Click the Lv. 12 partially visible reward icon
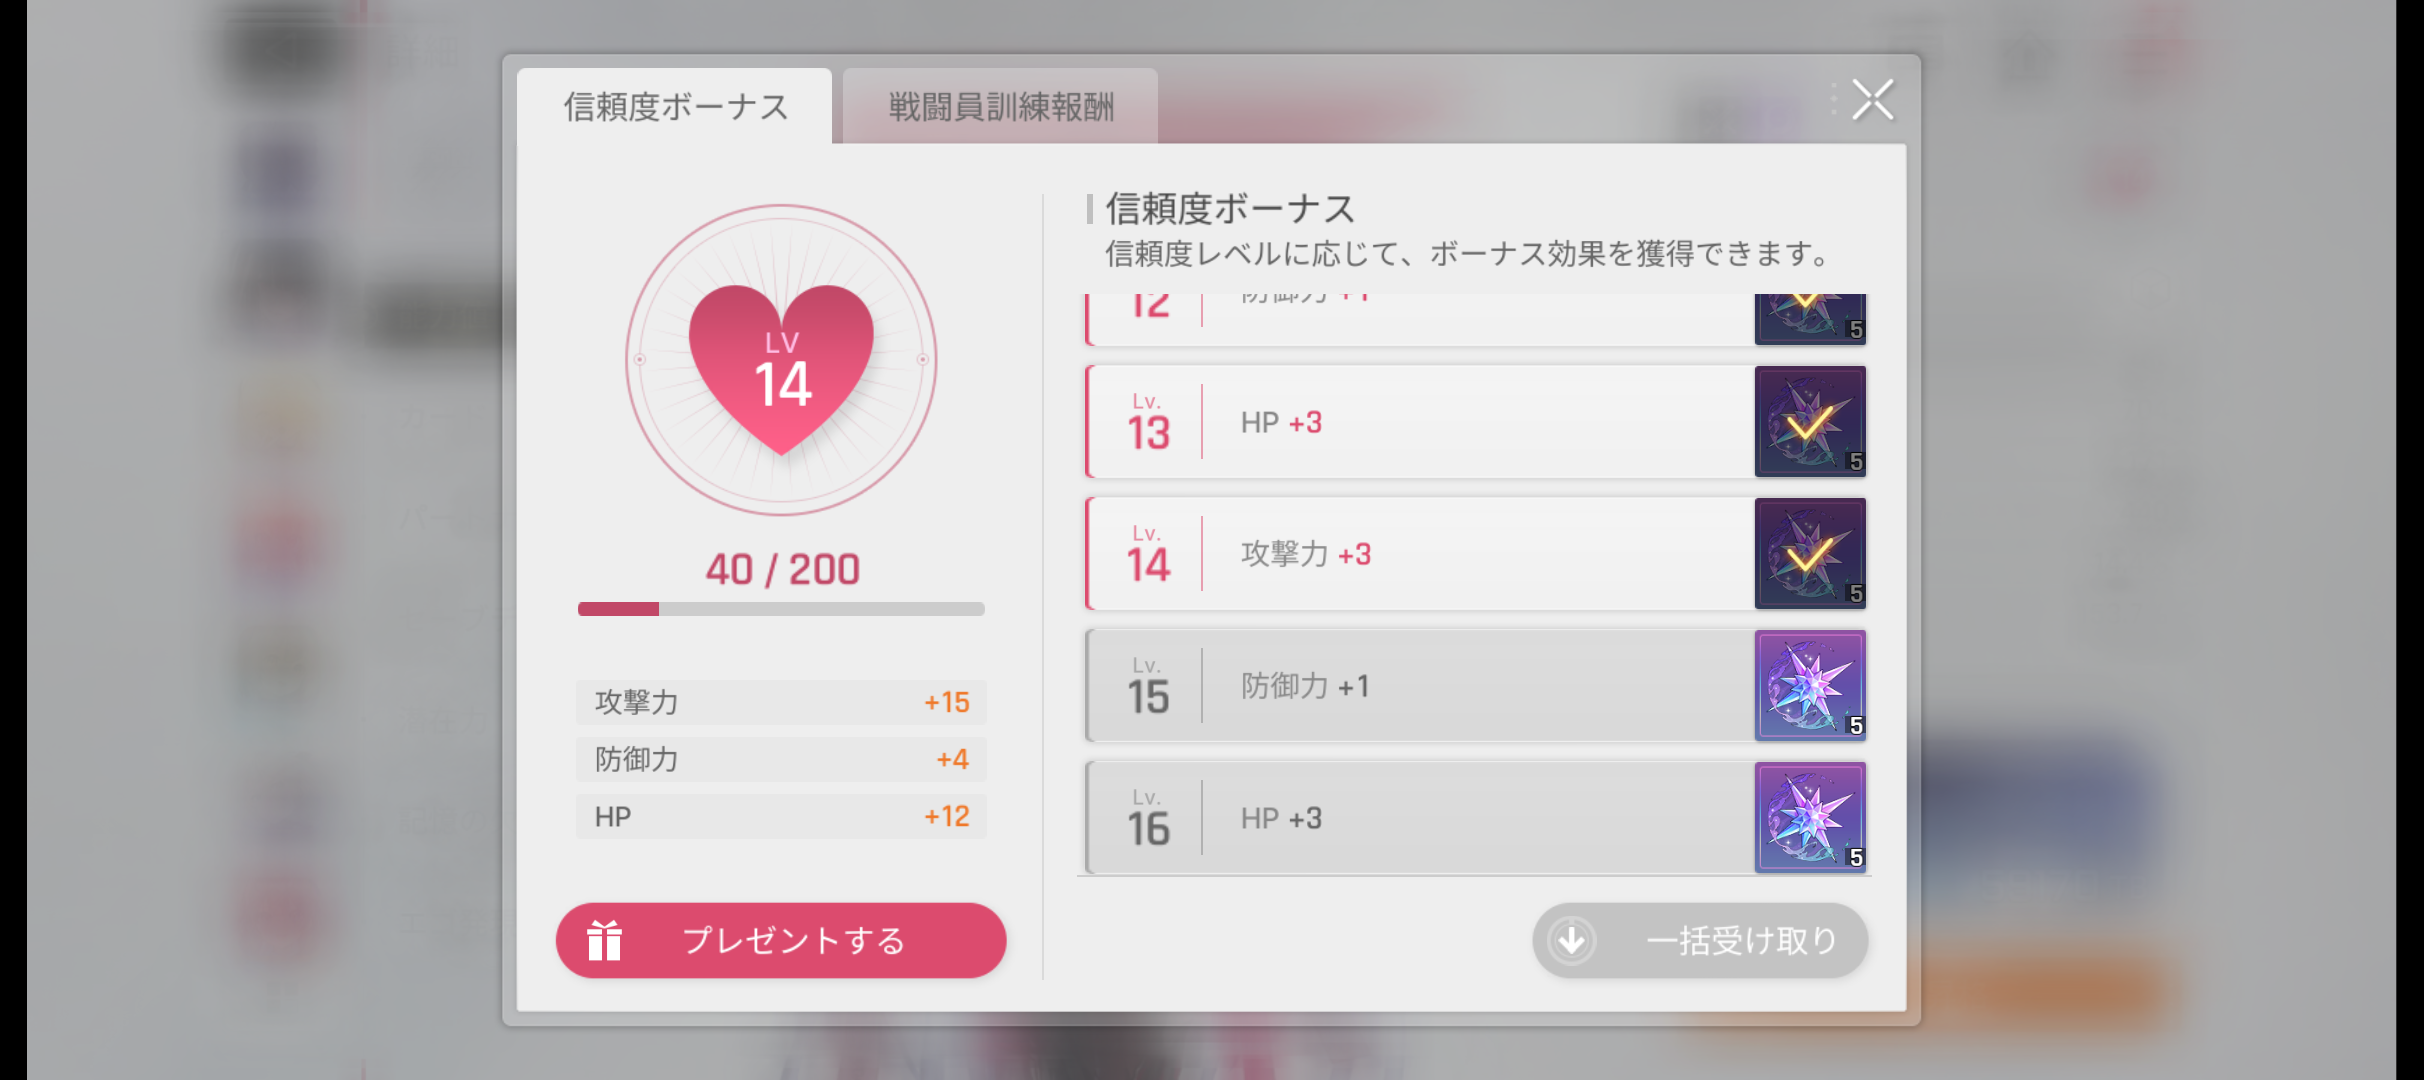Viewport: 2424px width, 1080px height. pyautogui.click(x=1810, y=318)
